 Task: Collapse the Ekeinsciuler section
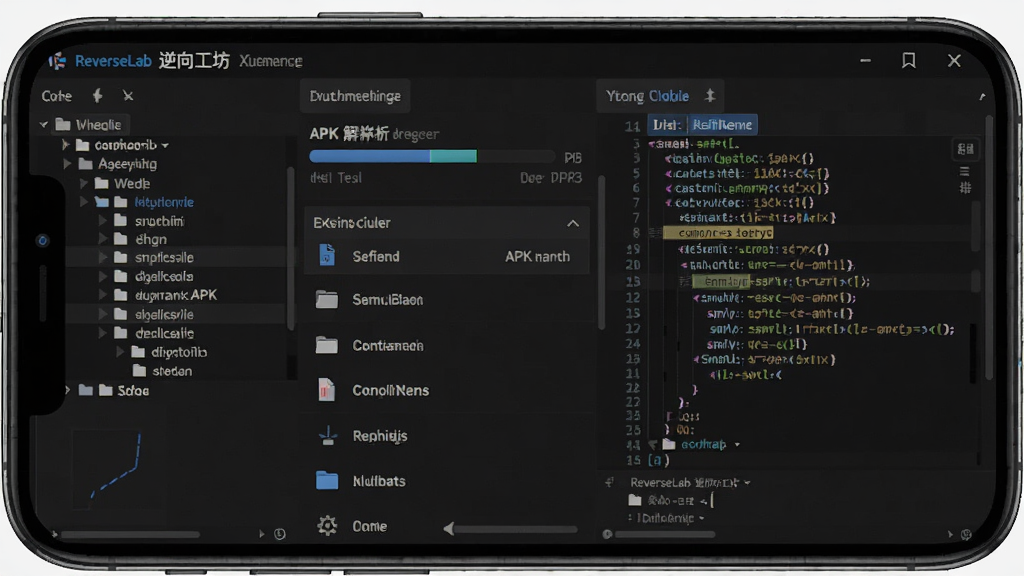[x=573, y=223]
